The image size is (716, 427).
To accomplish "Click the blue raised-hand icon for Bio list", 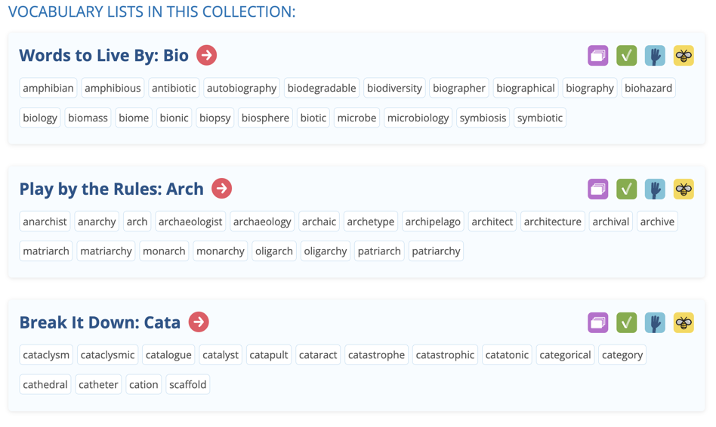I will 655,56.
